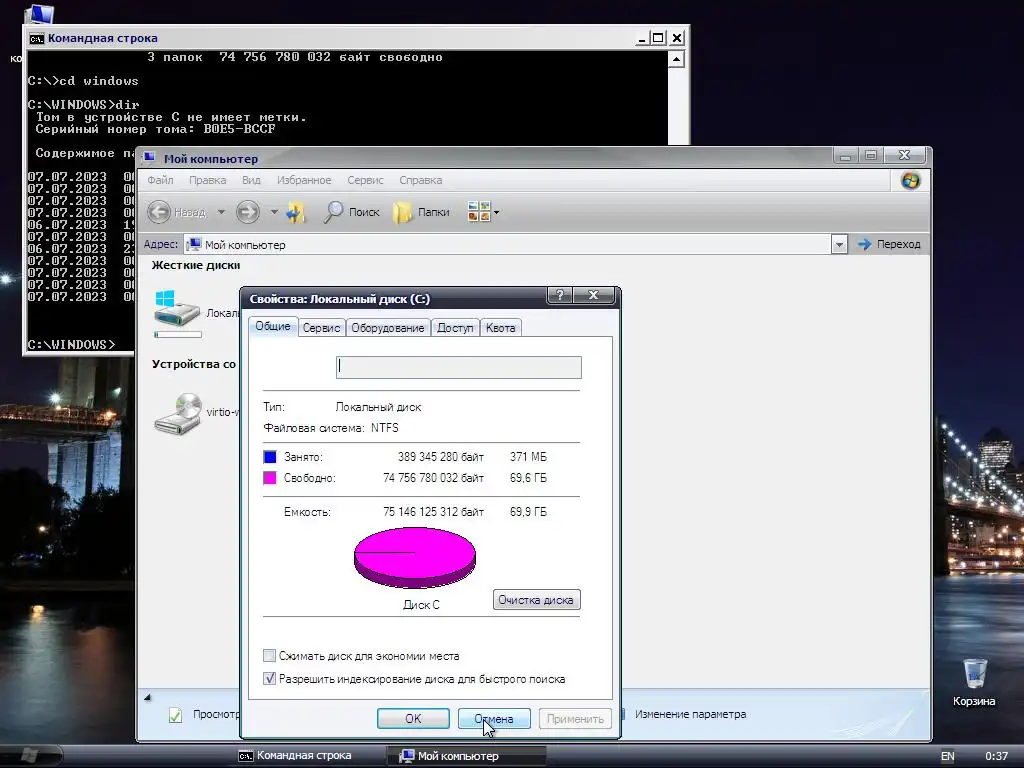Open the Сервис menu in My Computer

tap(365, 180)
